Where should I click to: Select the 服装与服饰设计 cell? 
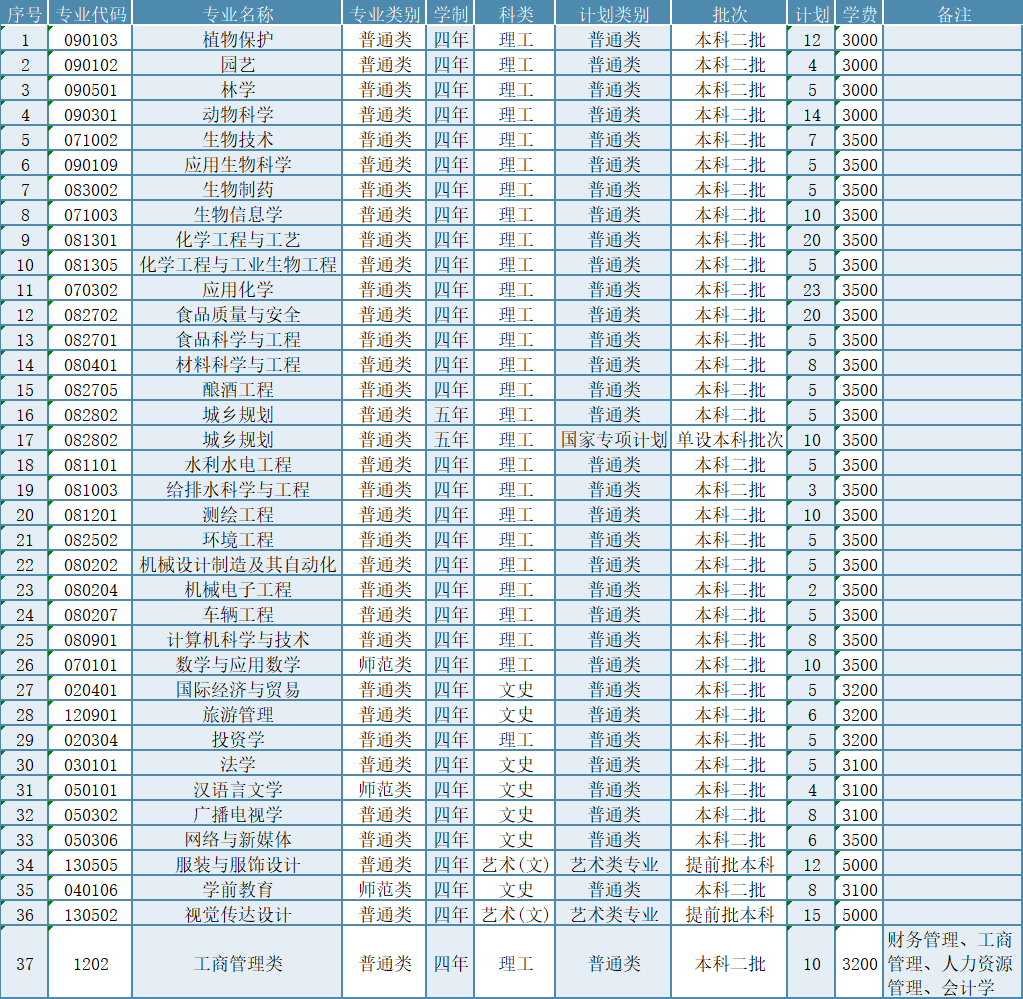tap(237, 865)
